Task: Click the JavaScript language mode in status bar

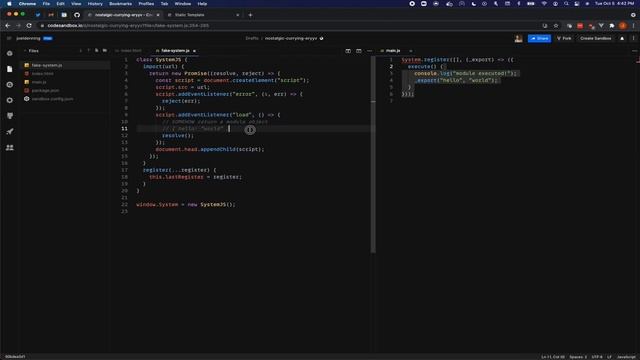Action: point(627,357)
